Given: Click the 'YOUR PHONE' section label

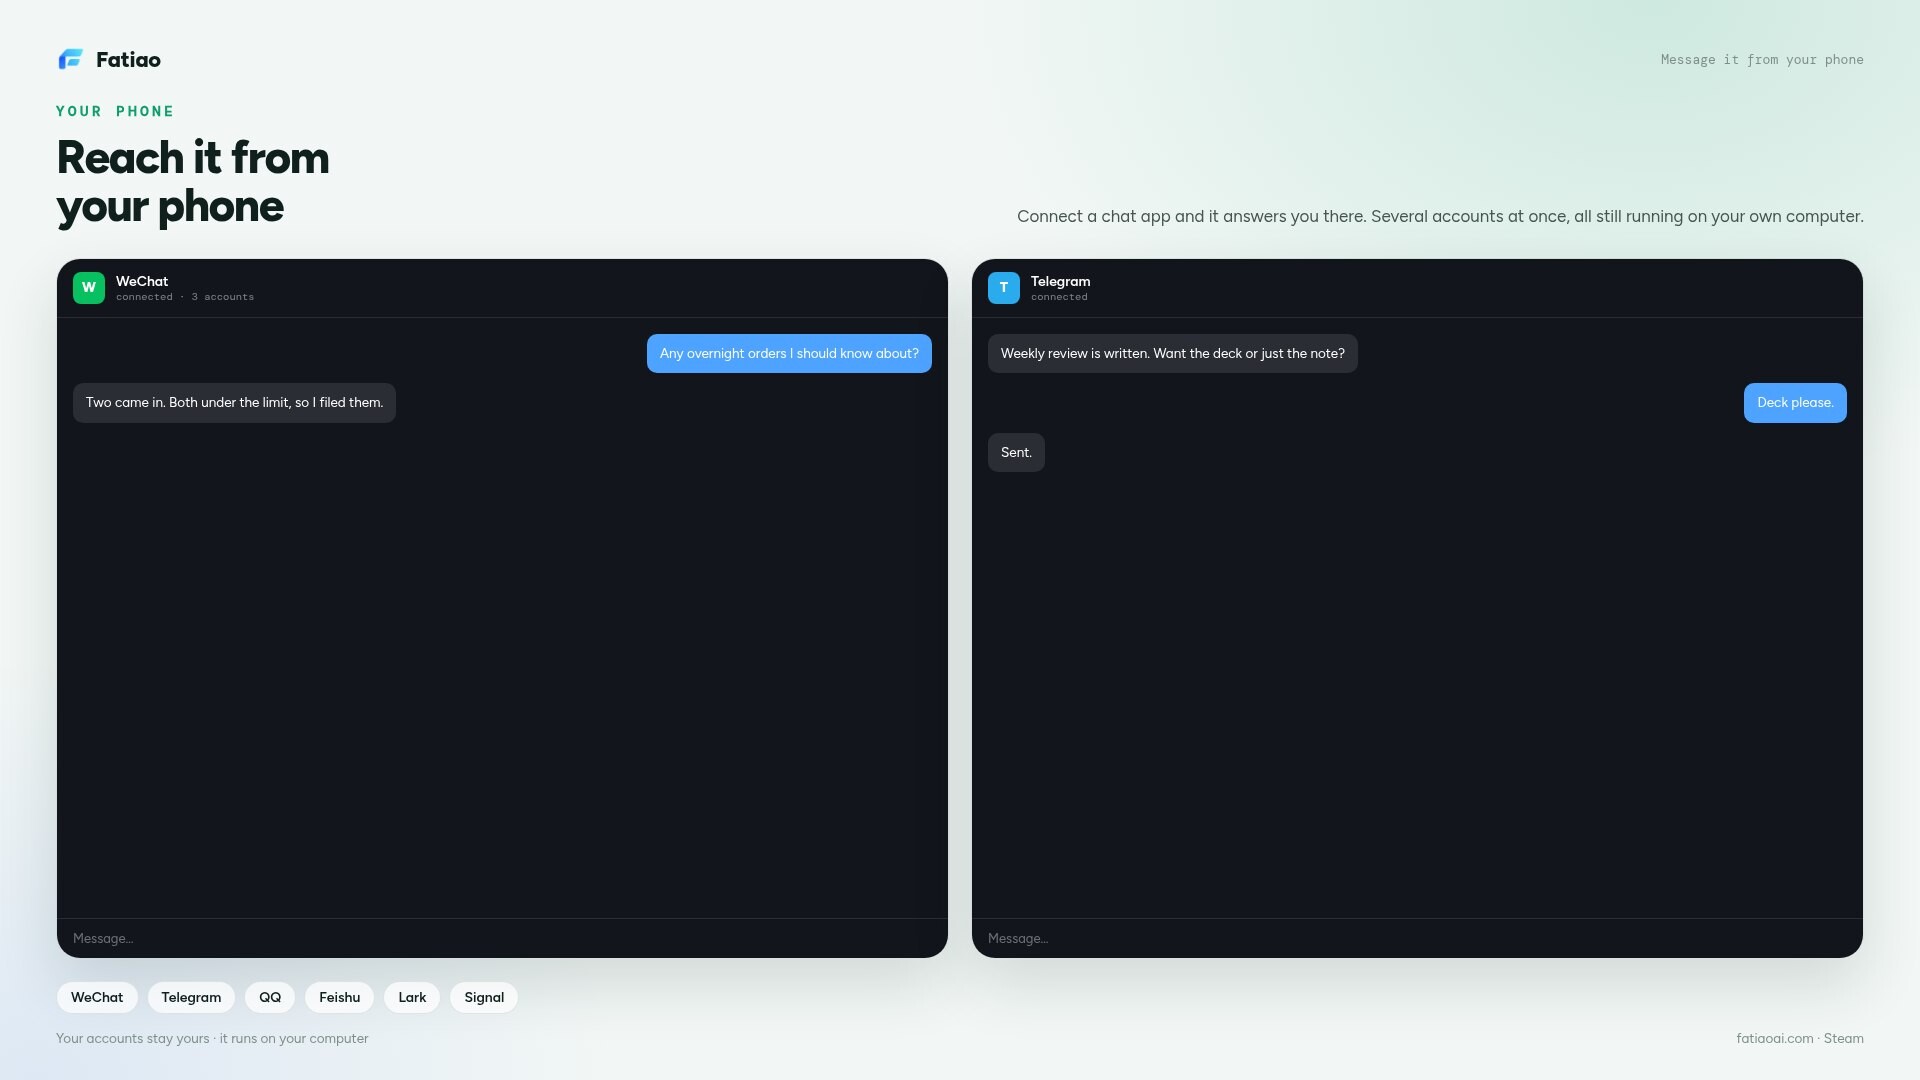Looking at the screenshot, I should (115, 111).
